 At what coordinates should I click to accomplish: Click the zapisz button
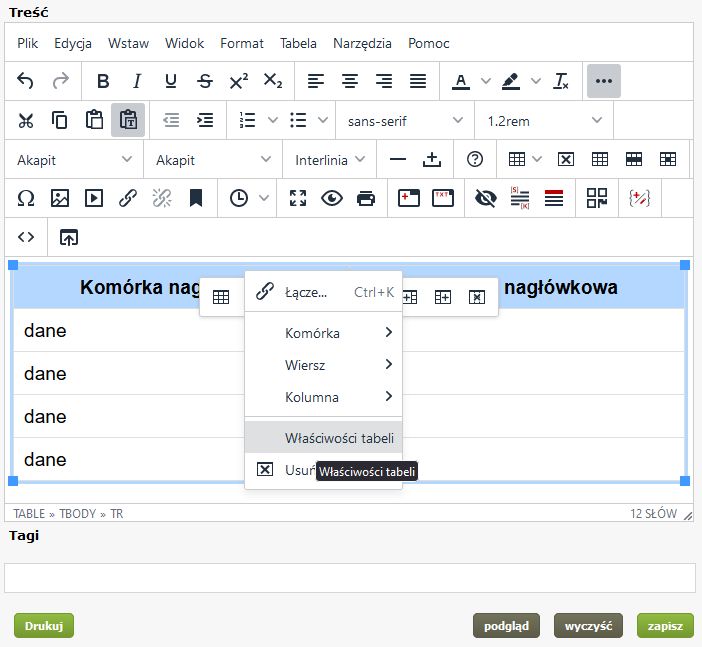pos(664,626)
